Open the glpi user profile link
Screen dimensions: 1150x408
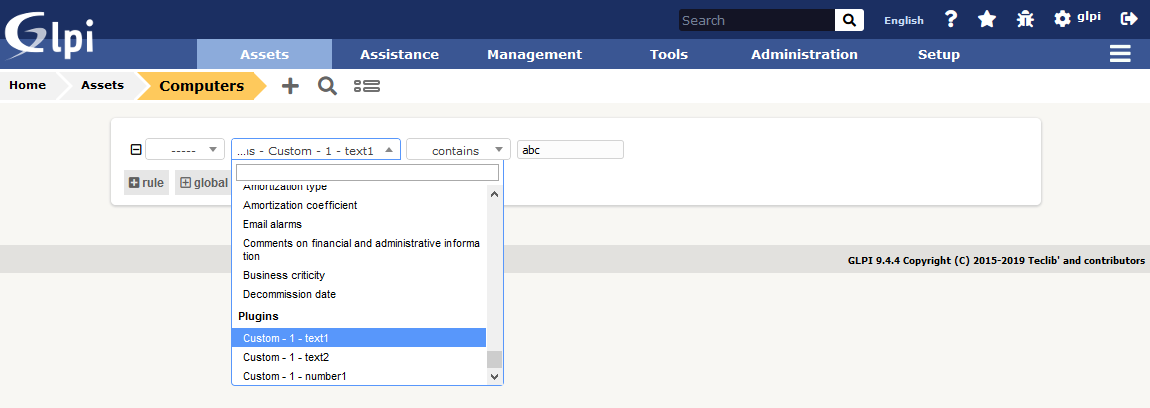click(1088, 17)
